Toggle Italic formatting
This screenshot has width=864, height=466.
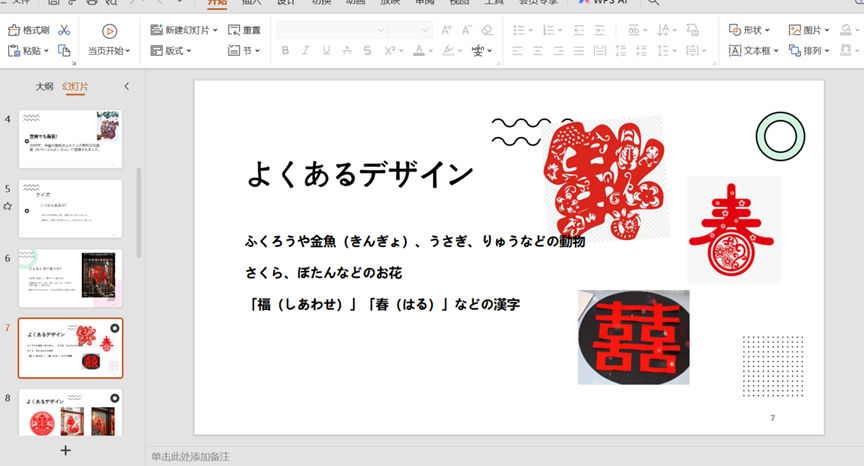click(305, 51)
